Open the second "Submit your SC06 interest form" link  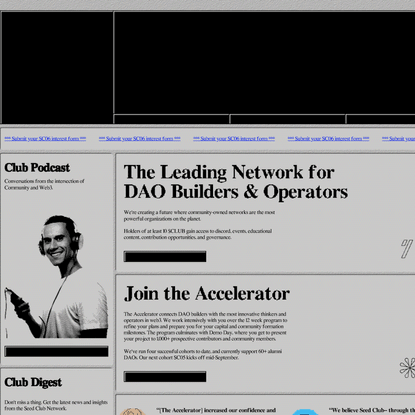(140, 139)
